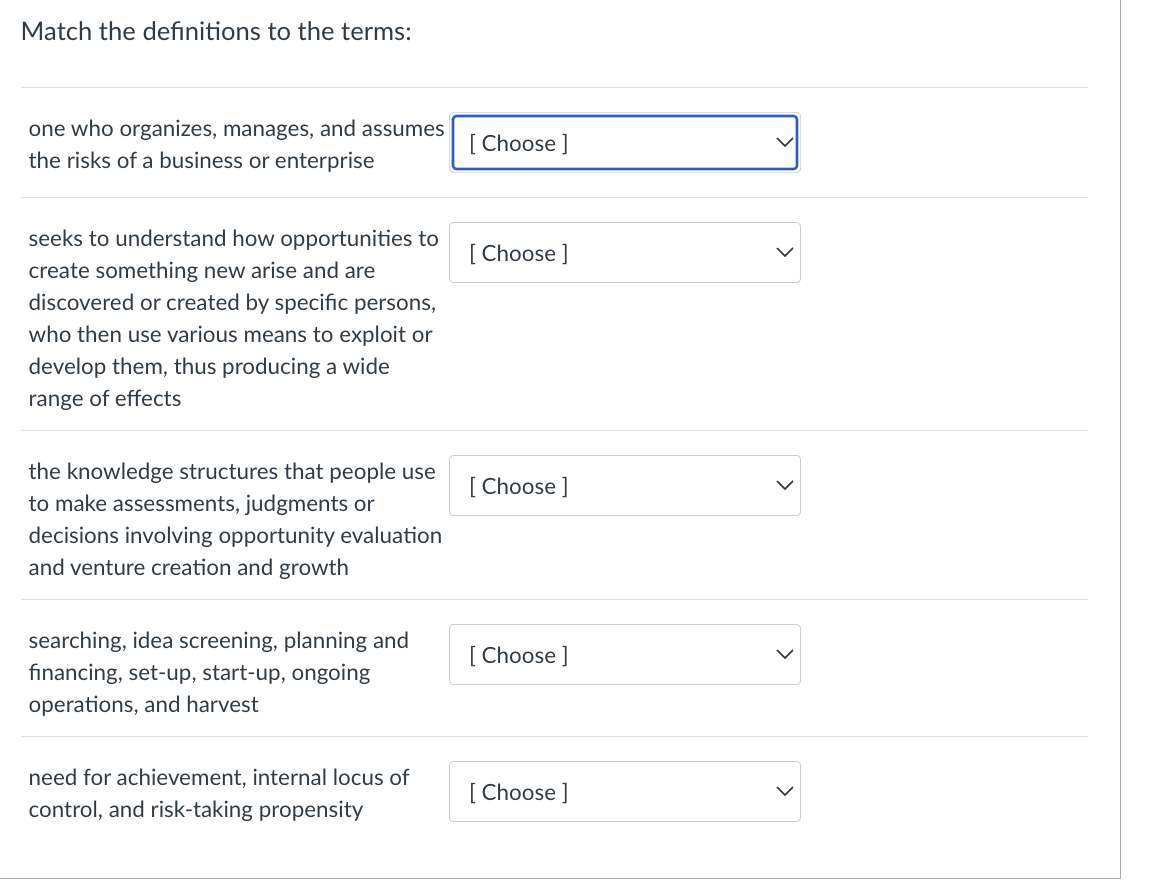Image resolution: width=1160 pixels, height=896 pixels.
Task: Click the chevron arrow for the need for achievement definition
Action: tap(786, 792)
